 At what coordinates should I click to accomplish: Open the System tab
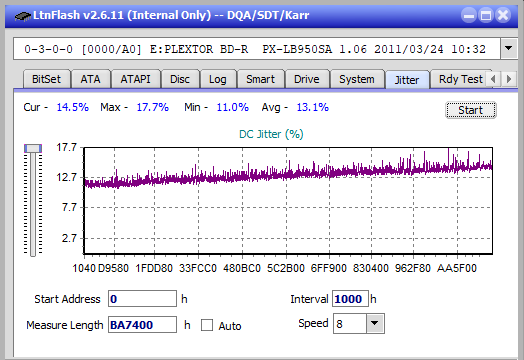357,79
